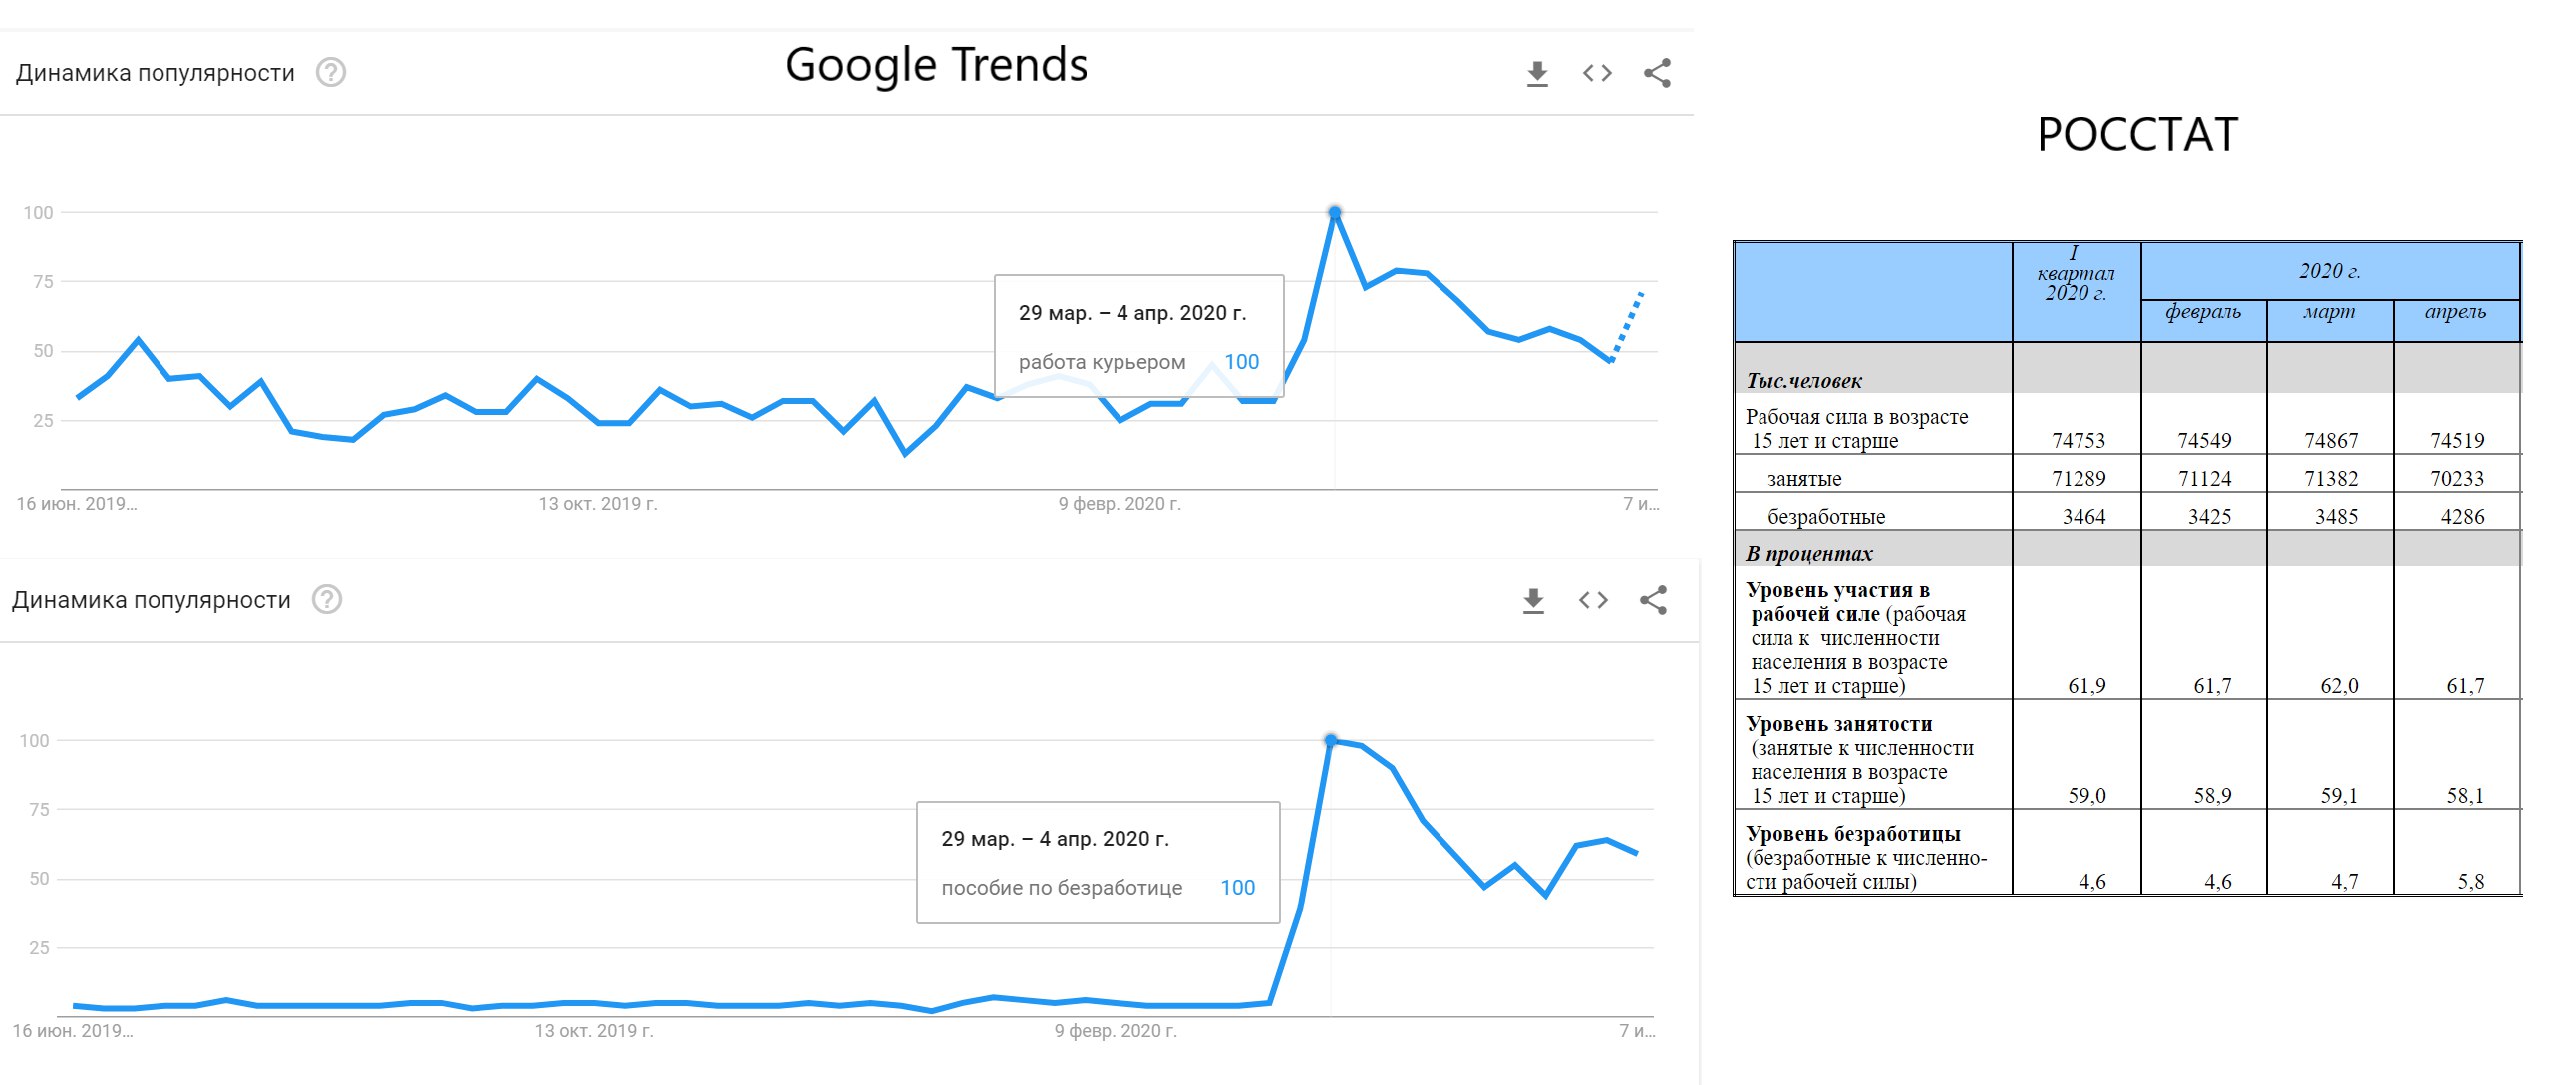Screen dimensions: 2560x1085
Task: Click the пособие по безработице tooltip label
Action: pyautogui.click(x=1061, y=888)
